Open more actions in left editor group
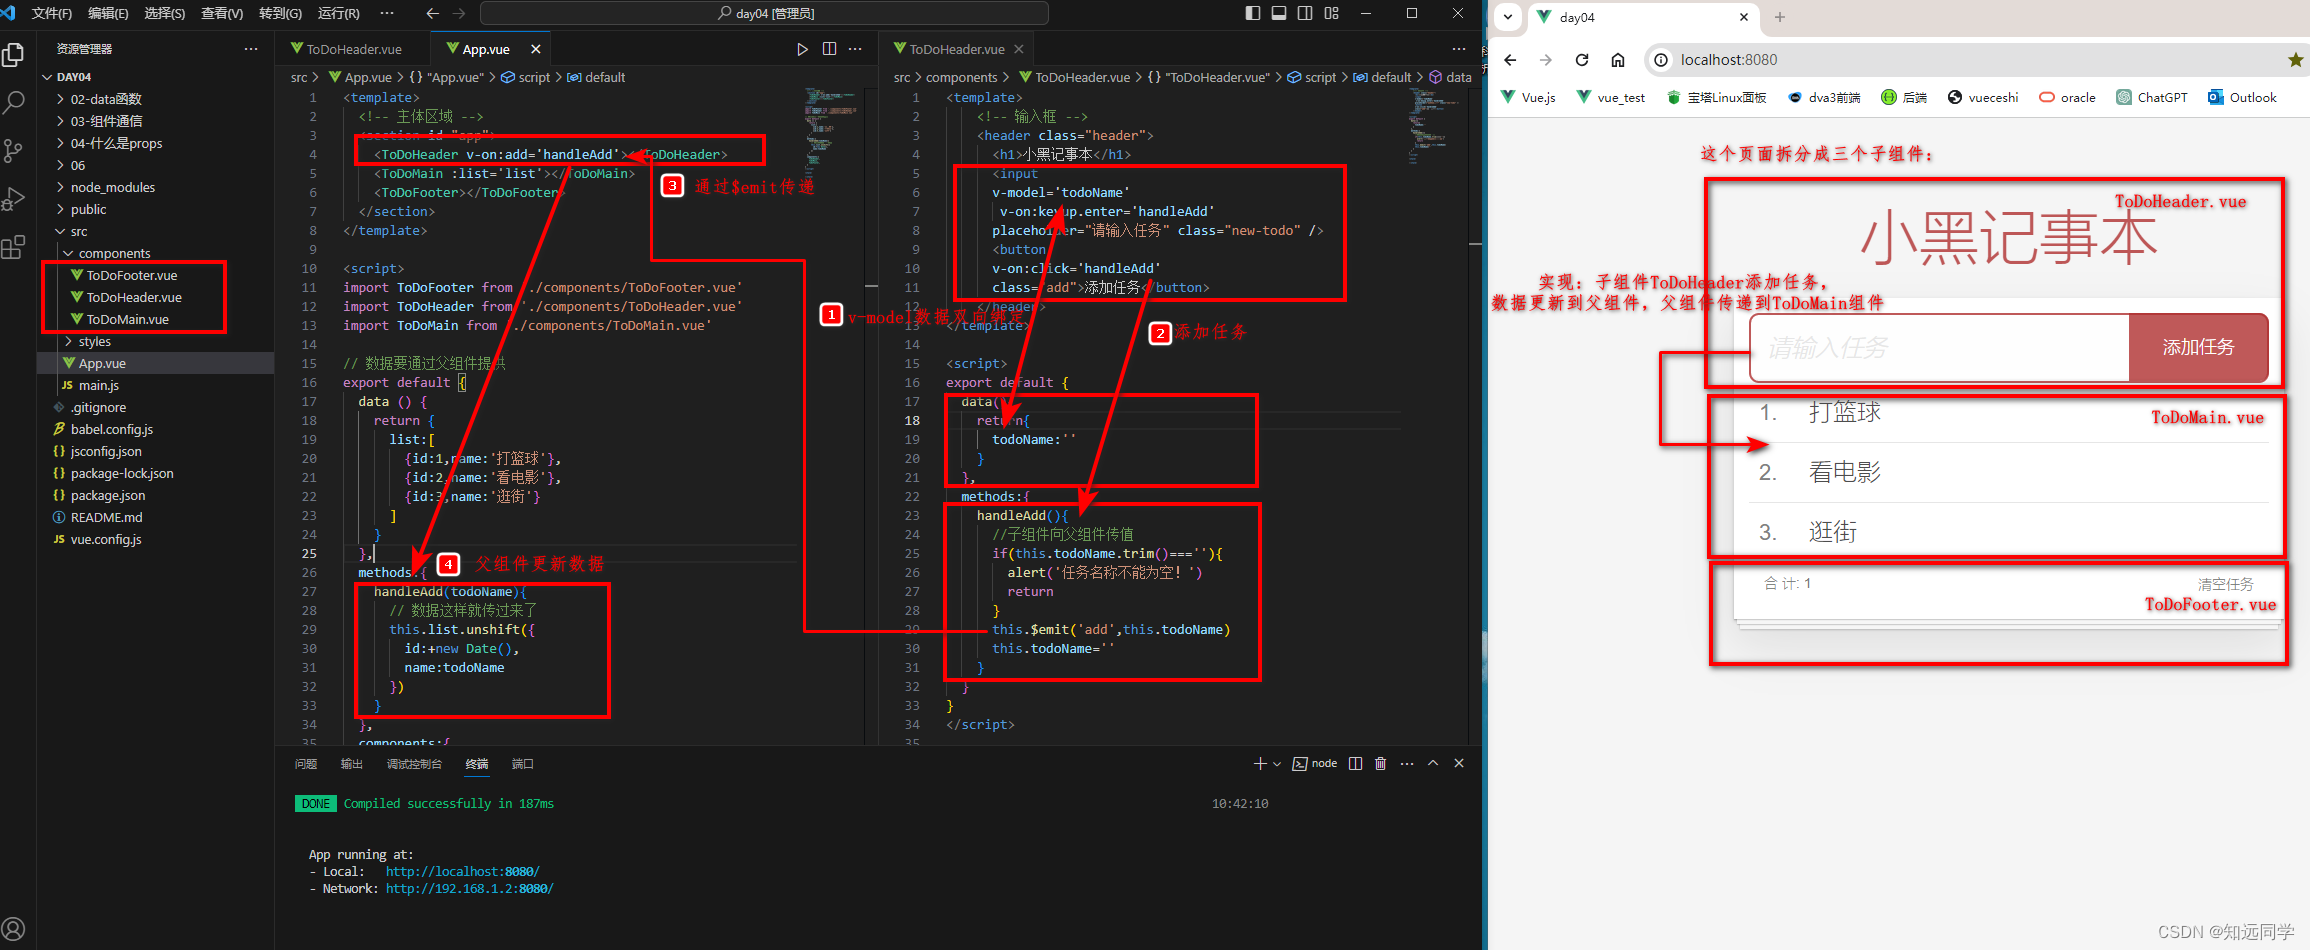 855,49
